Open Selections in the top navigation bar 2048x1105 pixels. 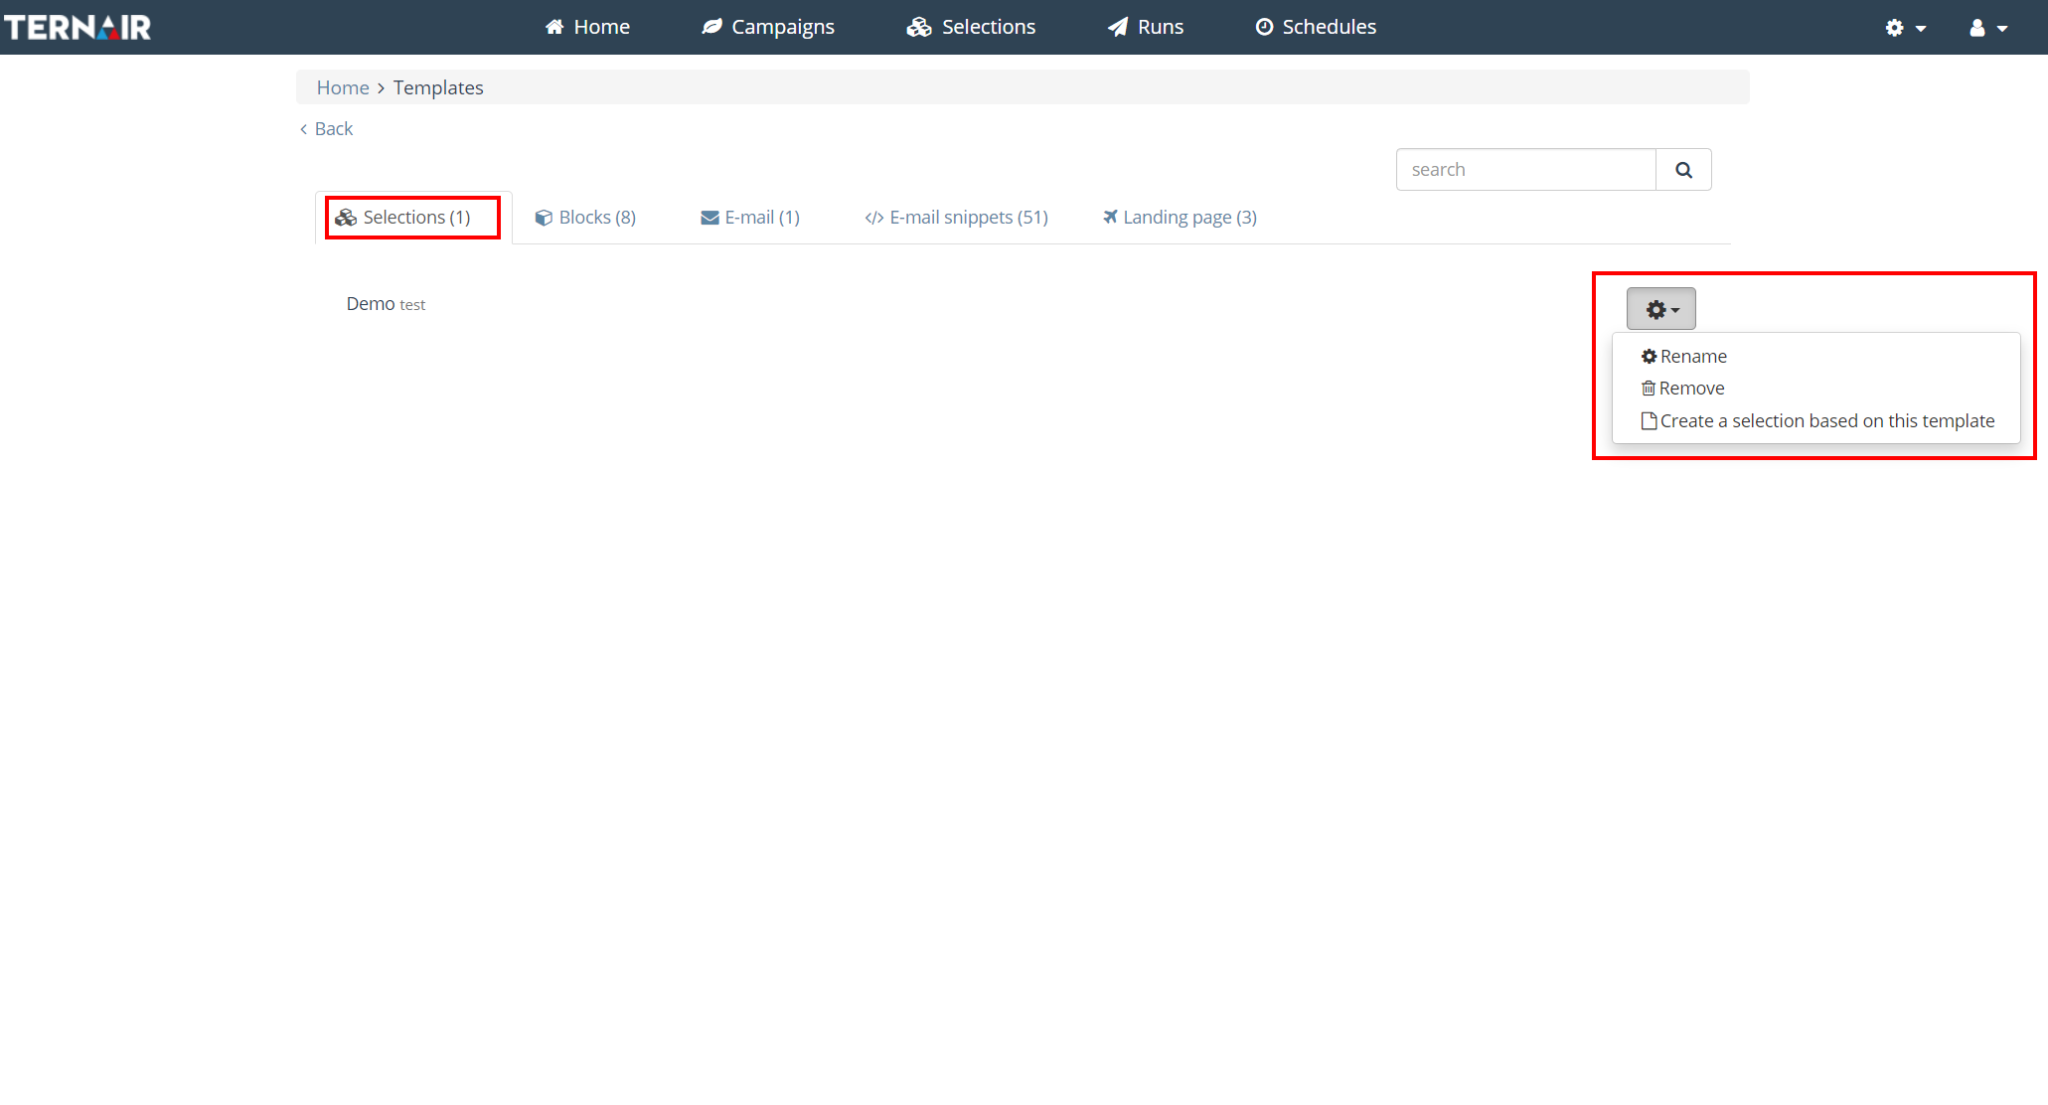pyautogui.click(x=971, y=27)
